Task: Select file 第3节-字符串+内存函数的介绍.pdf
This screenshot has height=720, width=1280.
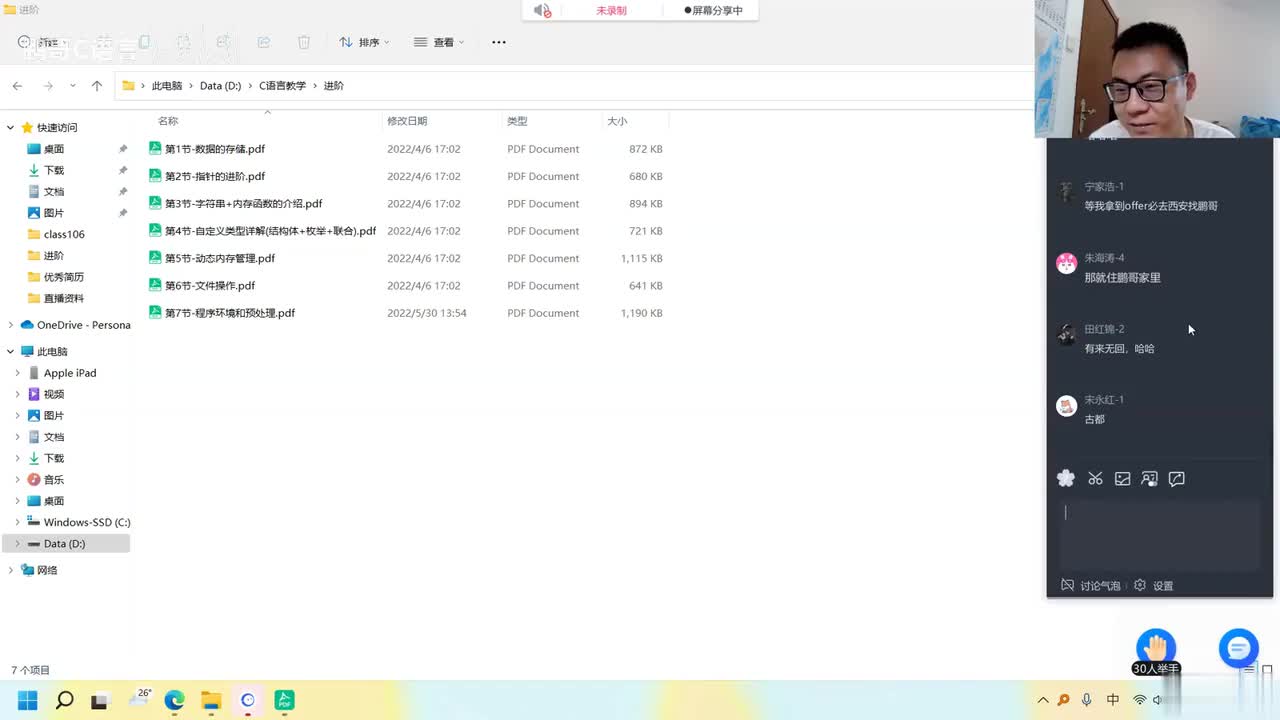Action: 243,204
